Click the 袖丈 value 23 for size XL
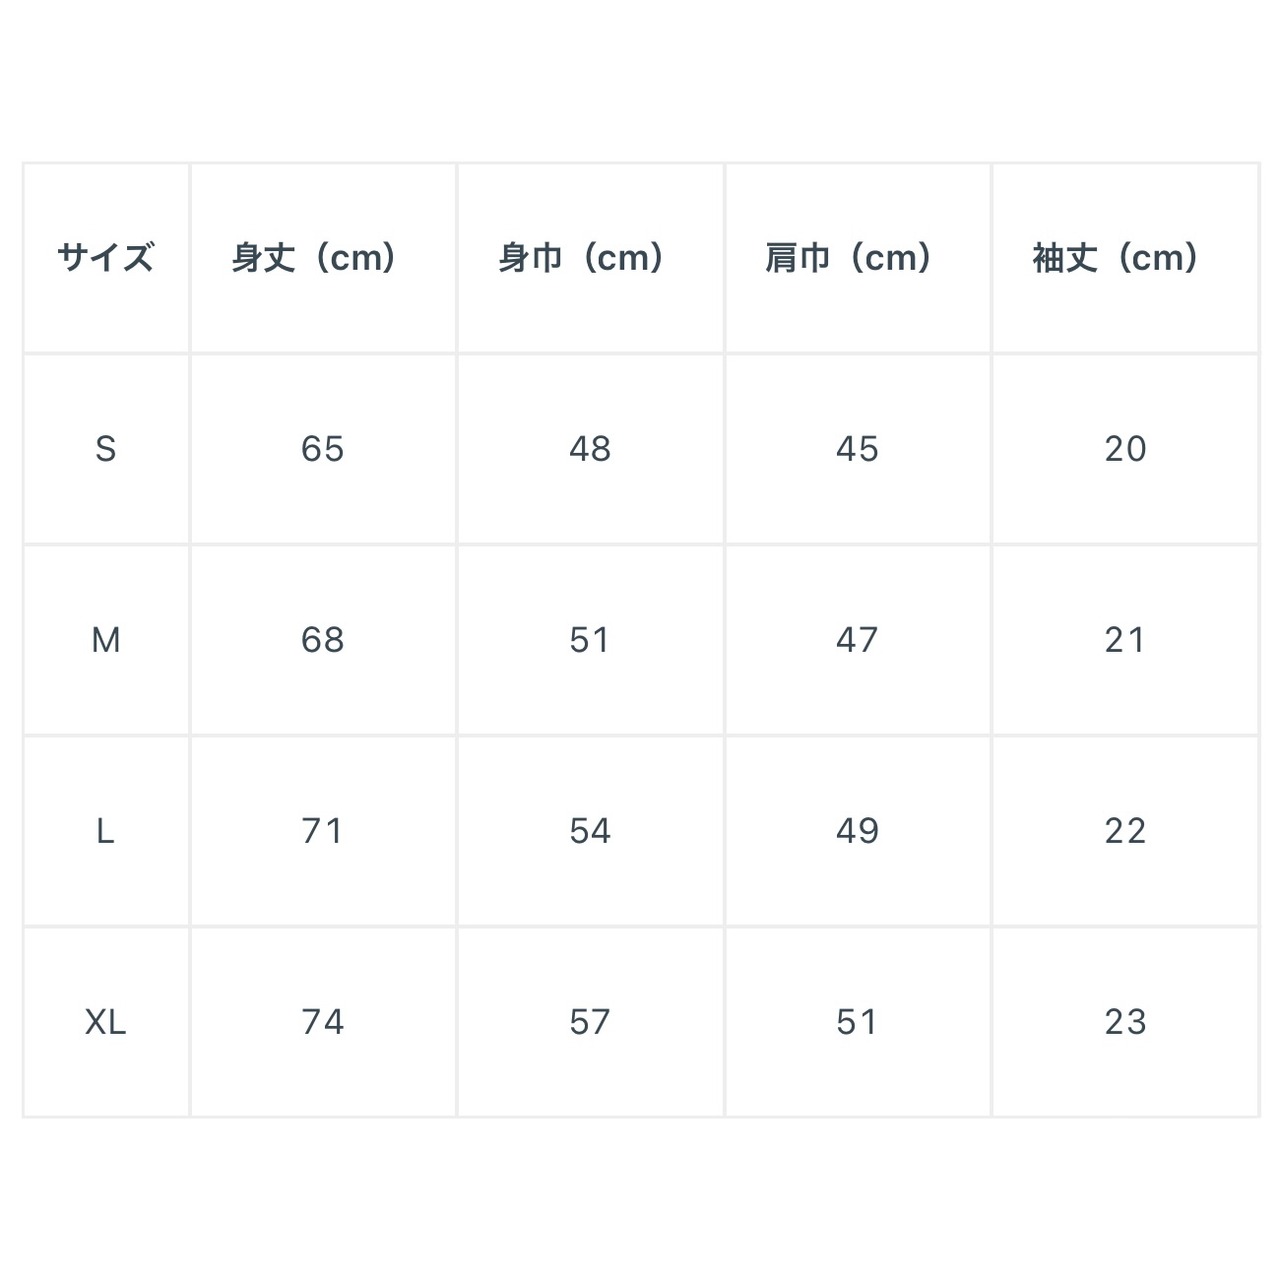The width and height of the screenshot is (1280, 1280). point(1124,1022)
